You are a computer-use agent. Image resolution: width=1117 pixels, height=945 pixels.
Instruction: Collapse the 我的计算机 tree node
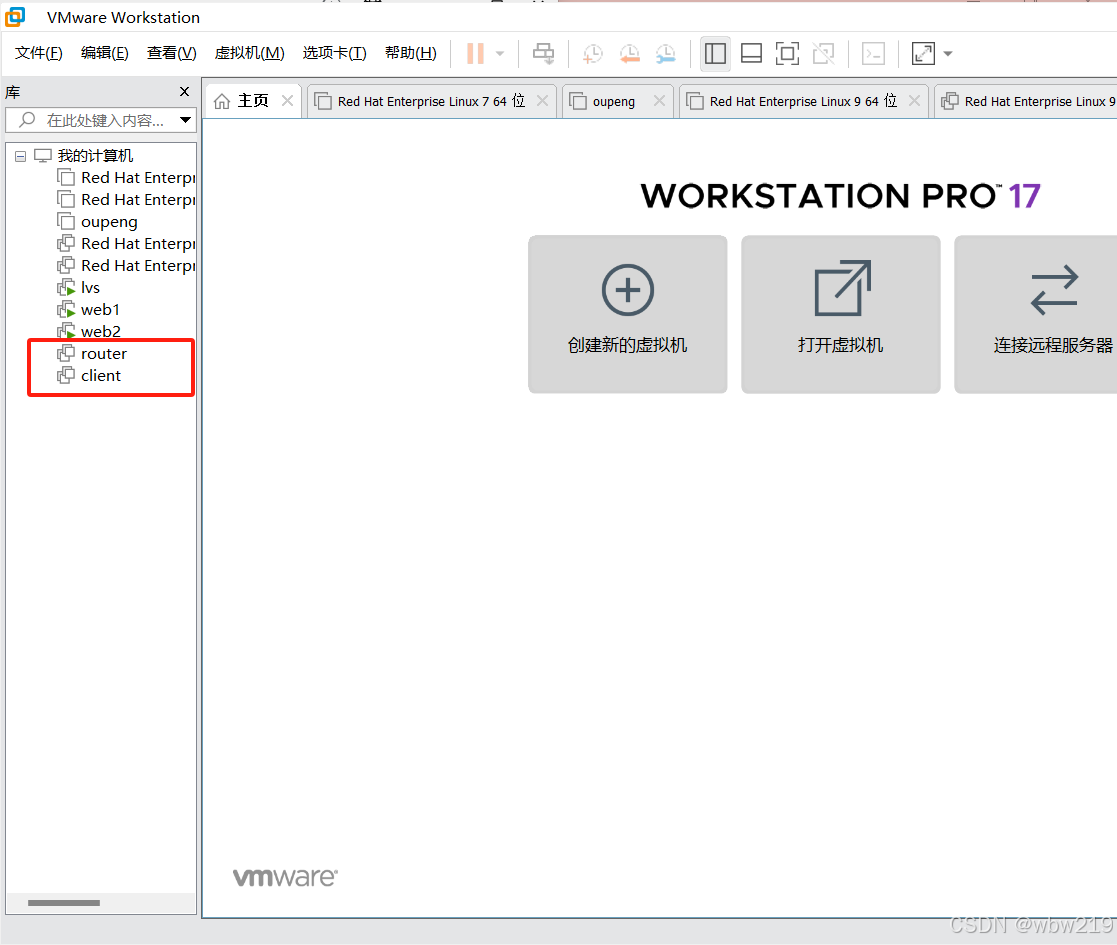pos(21,156)
